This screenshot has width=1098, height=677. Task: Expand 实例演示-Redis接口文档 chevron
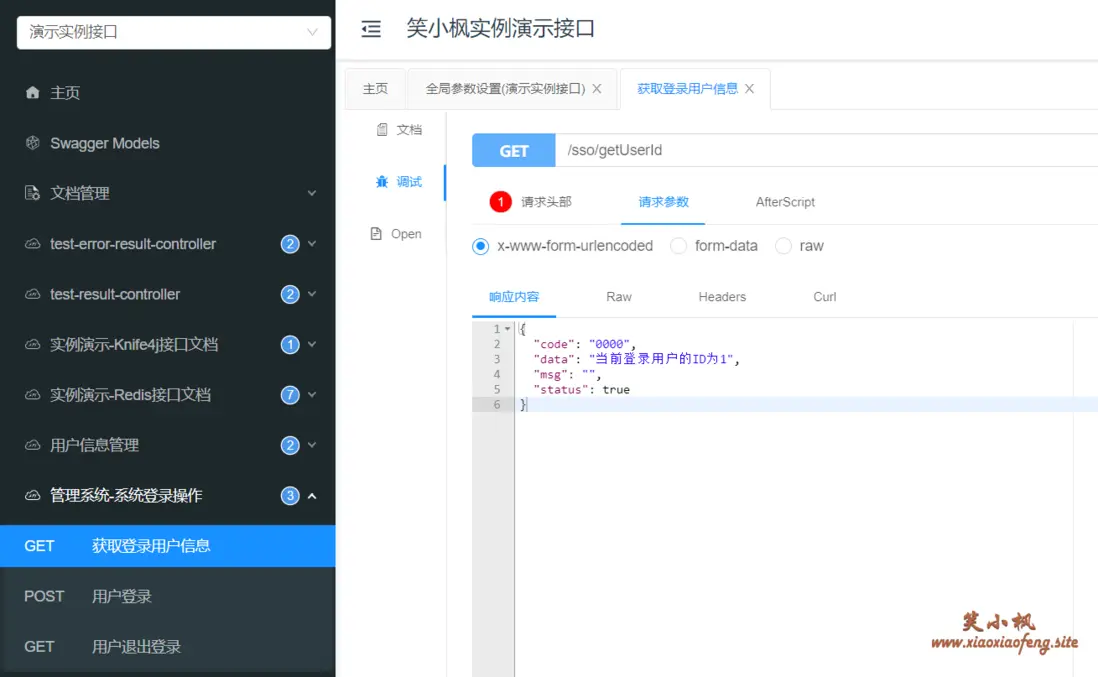312,395
